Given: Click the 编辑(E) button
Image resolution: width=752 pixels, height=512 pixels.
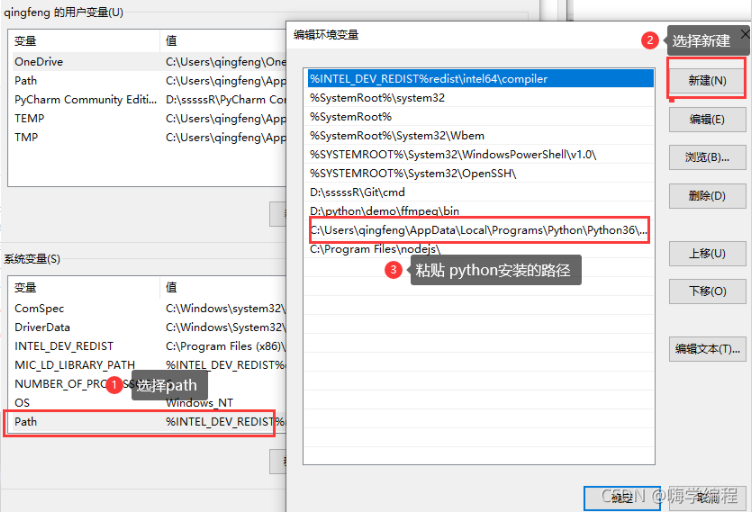Looking at the screenshot, I should pos(707,119).
